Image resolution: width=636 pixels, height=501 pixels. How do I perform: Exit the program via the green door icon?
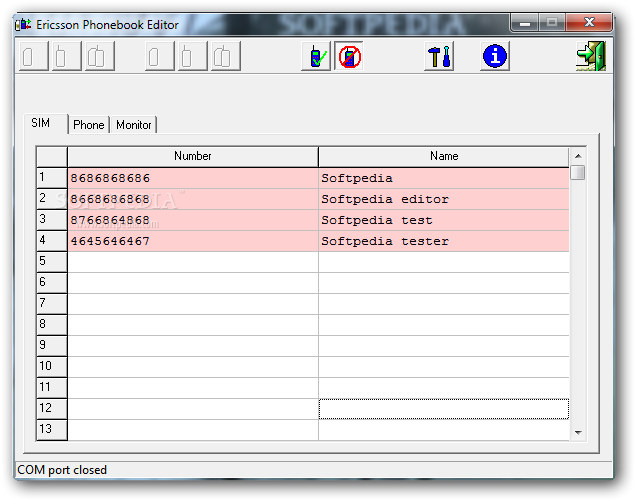coord(591,56)
